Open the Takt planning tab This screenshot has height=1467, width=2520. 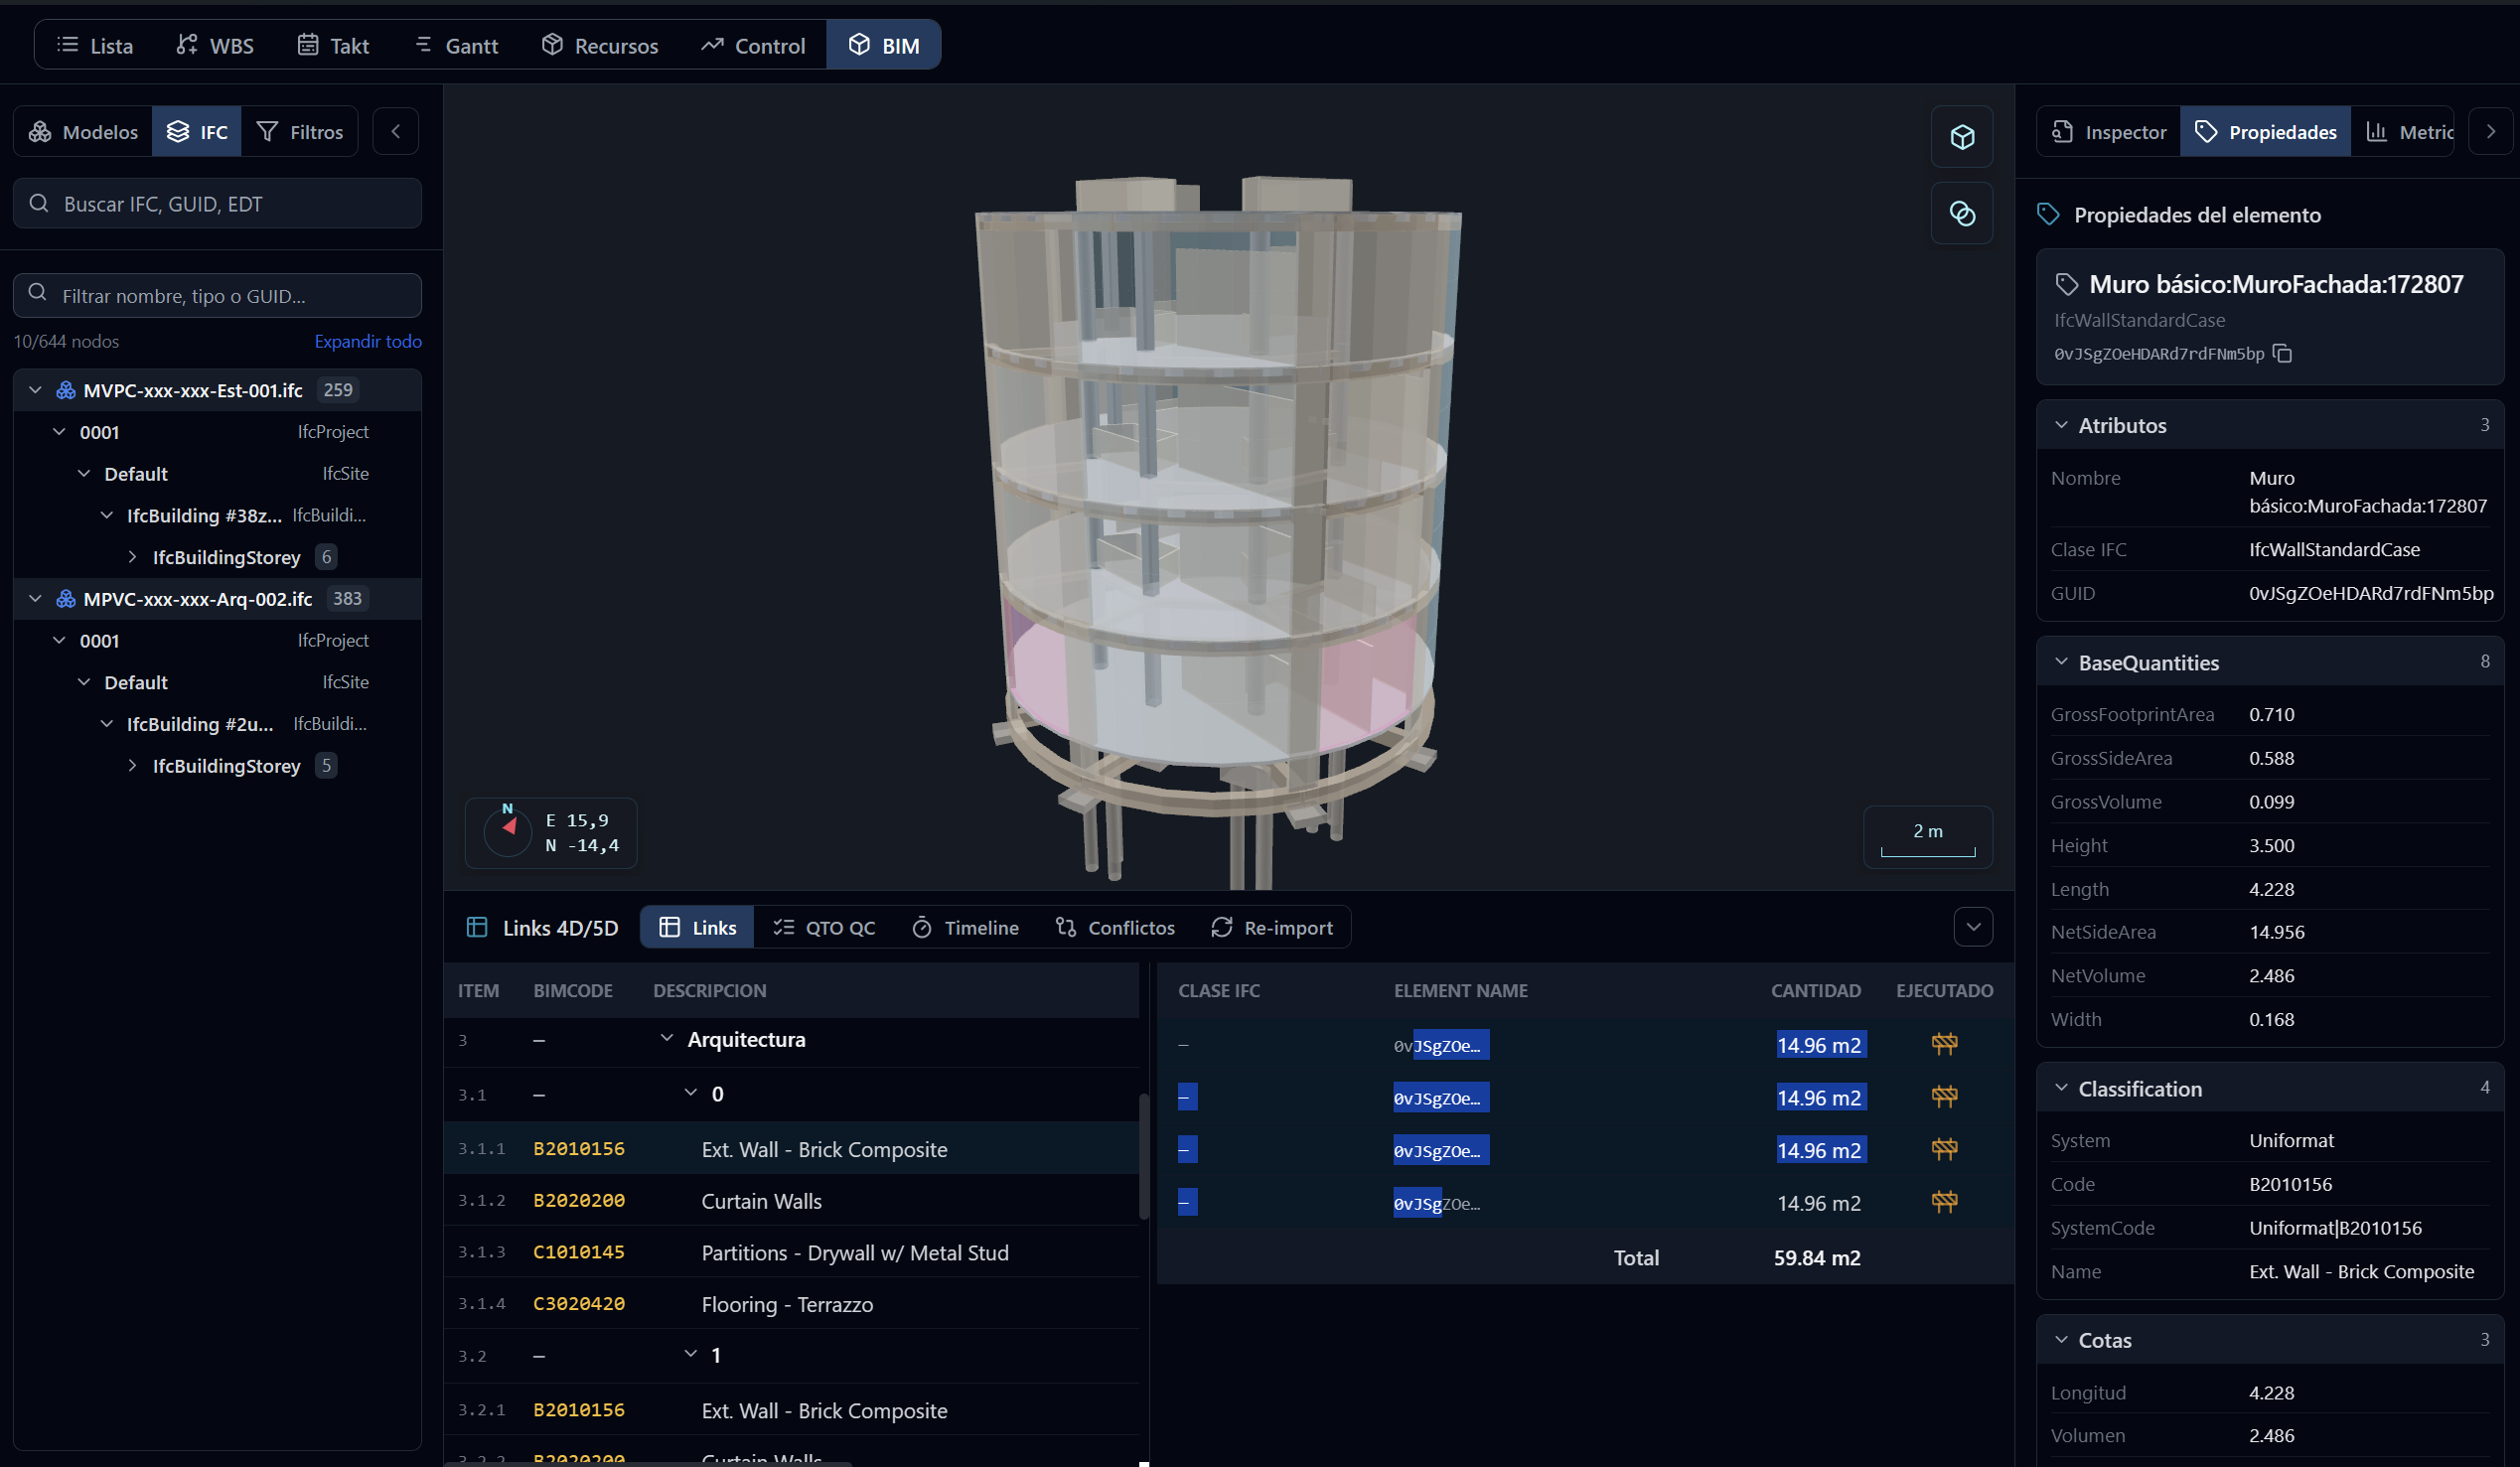coord(334,45)
